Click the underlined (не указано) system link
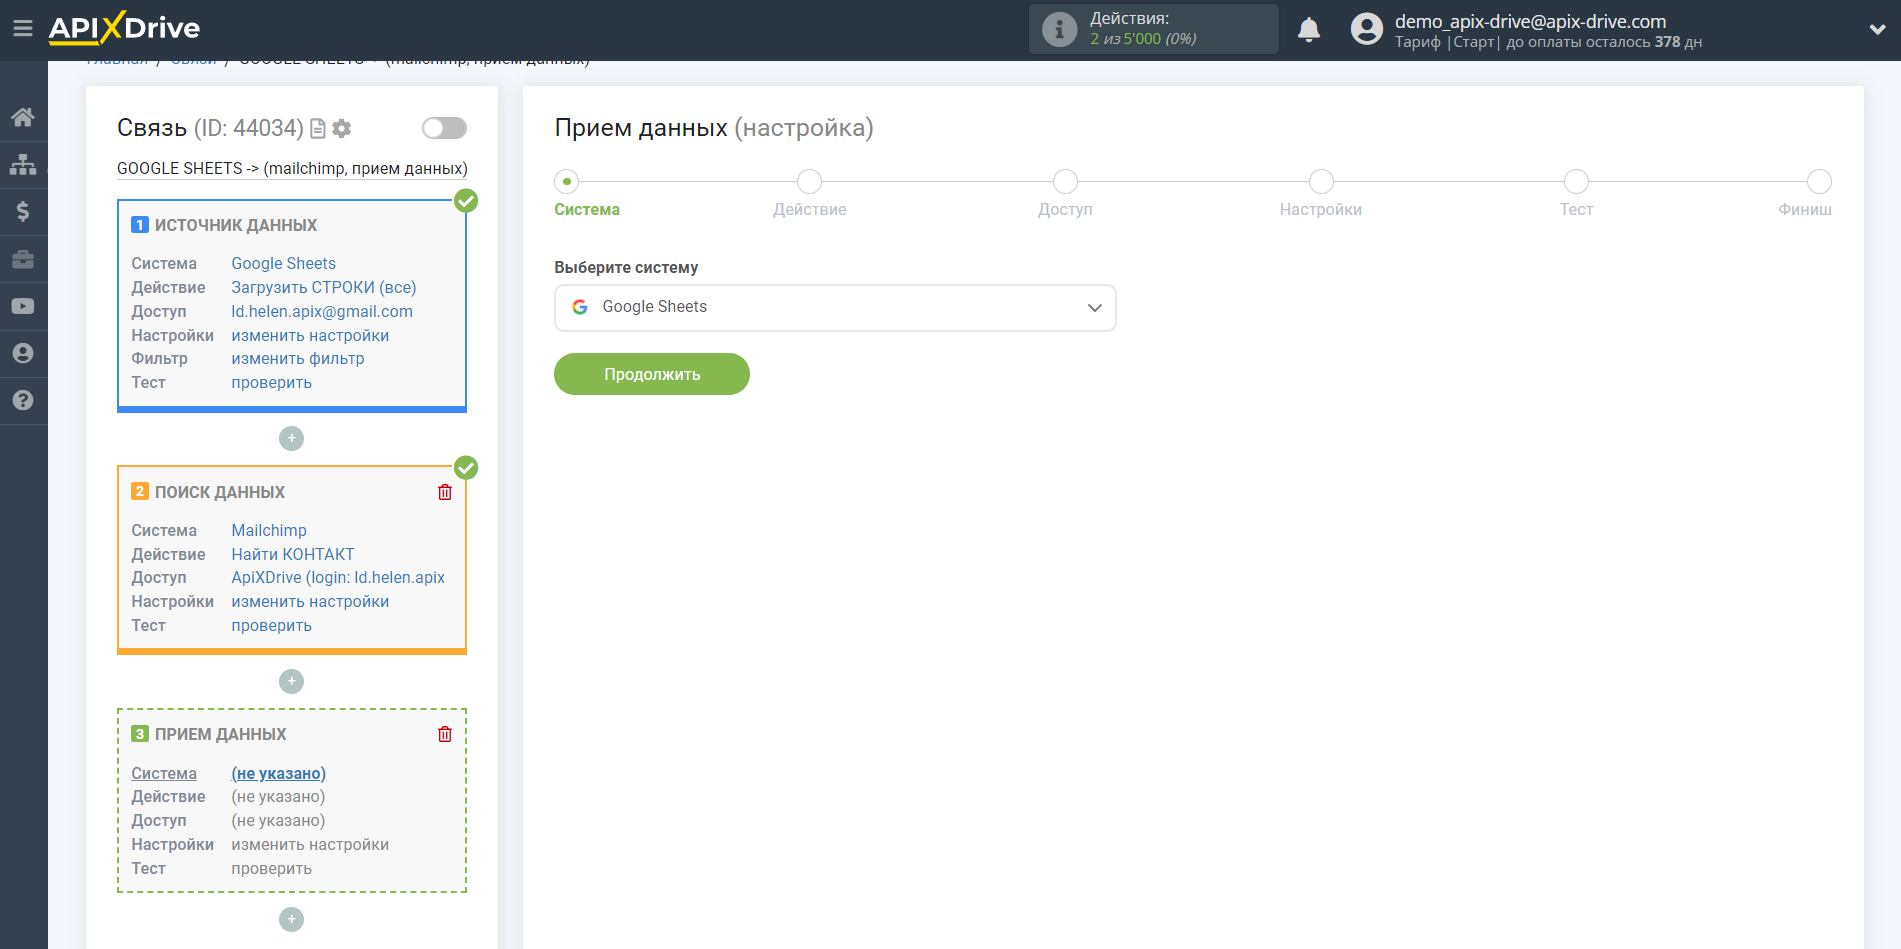The width and height of the screenshot is (1901, 949). [279, 773]
